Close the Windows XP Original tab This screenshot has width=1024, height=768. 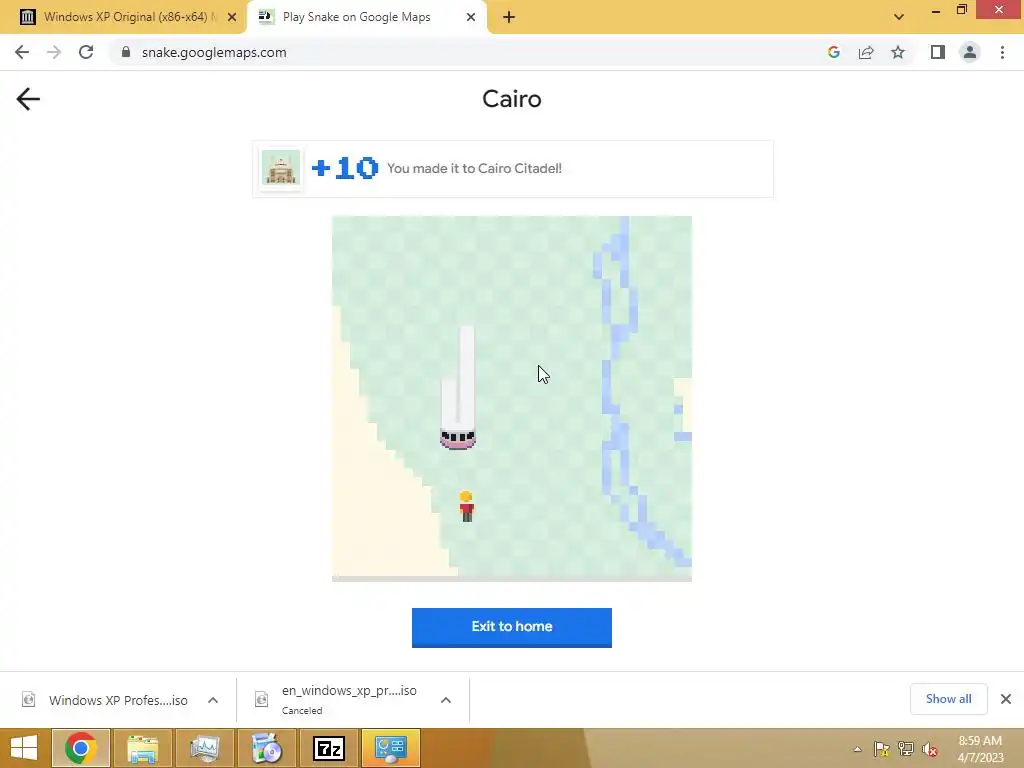point(232,17)
